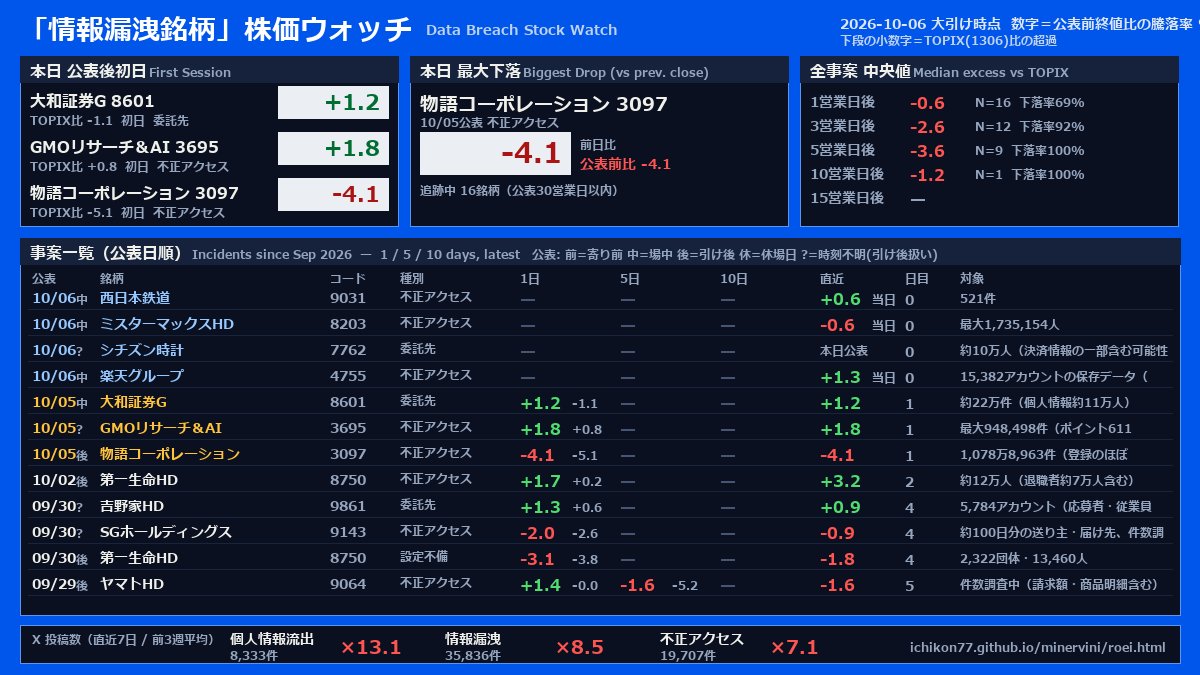Click the 3営業日後 median value -2.6

pos(927,127)
